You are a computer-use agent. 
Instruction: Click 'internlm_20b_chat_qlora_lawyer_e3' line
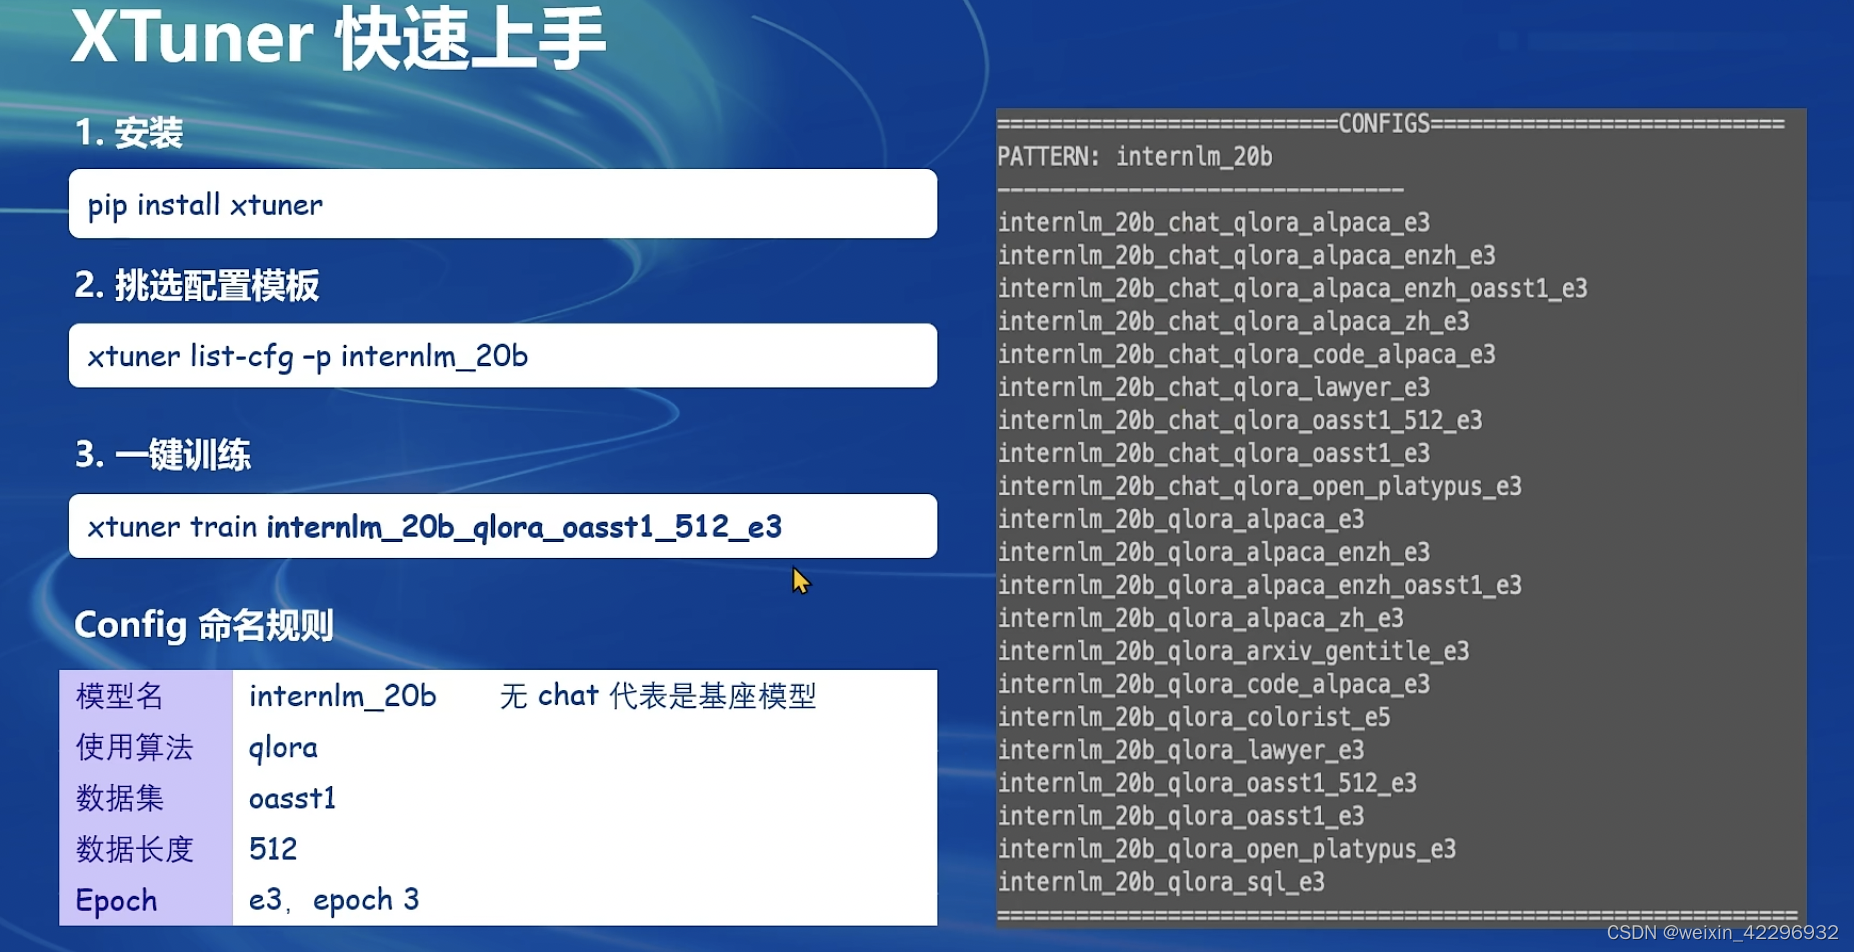pyautogui.click(x=1214, y=388)
